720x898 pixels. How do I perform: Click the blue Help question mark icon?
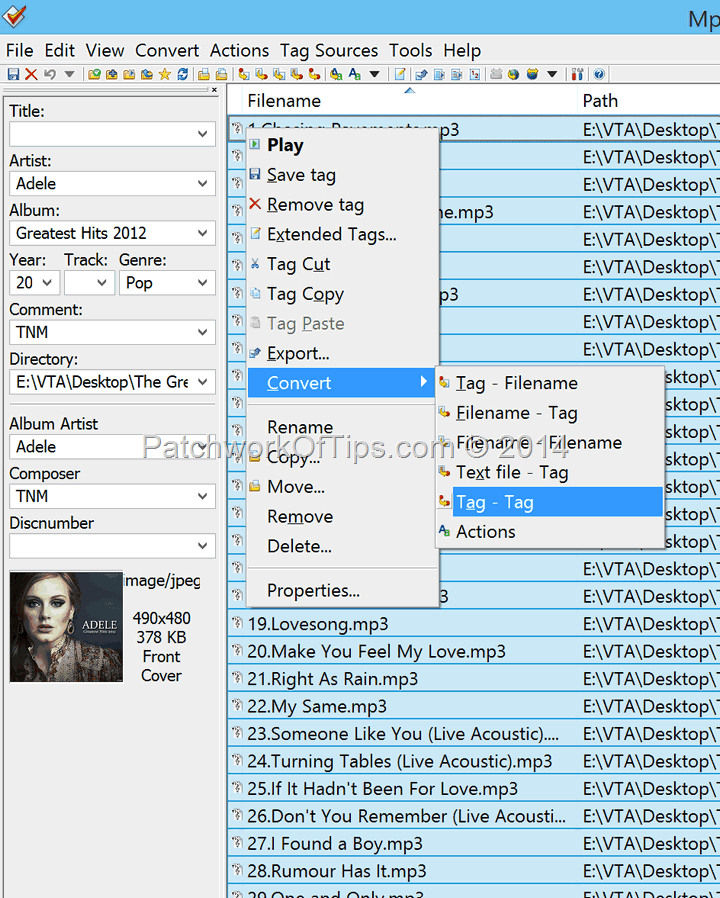click(599, 74)
